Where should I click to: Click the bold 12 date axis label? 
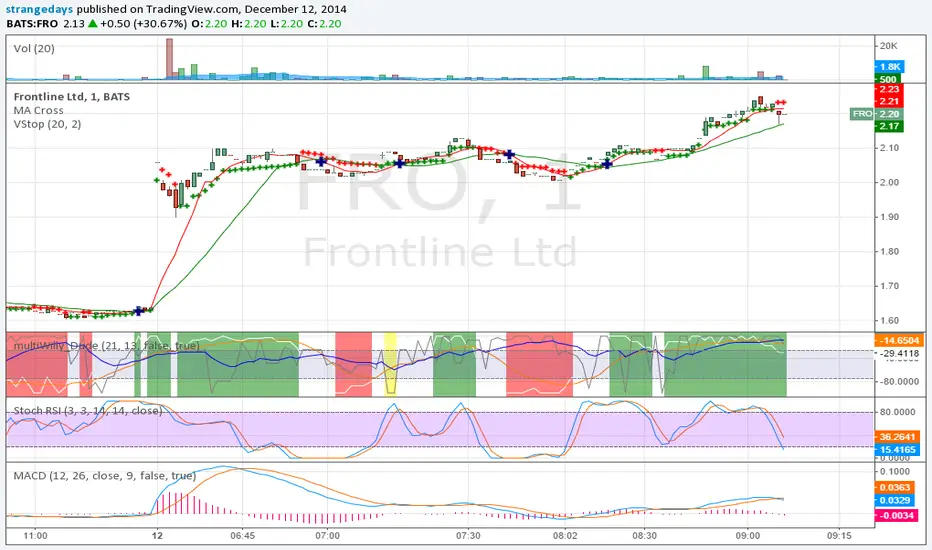(157, 536)
